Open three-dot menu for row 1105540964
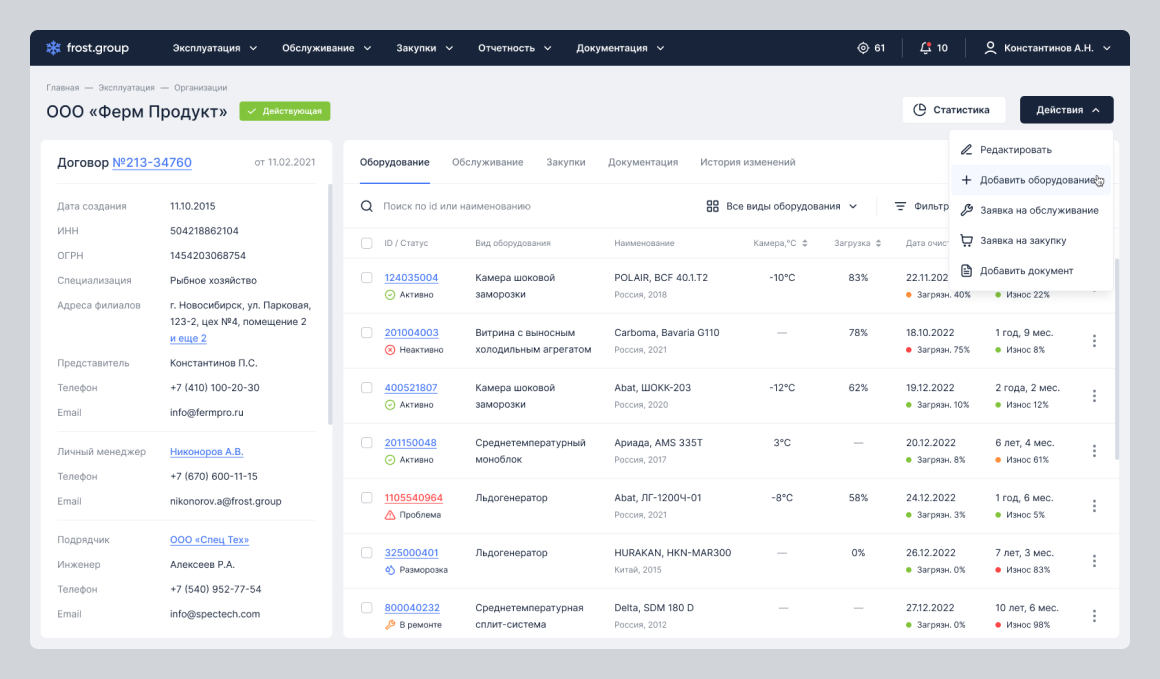The image size is (1160, 679). 1094,506
